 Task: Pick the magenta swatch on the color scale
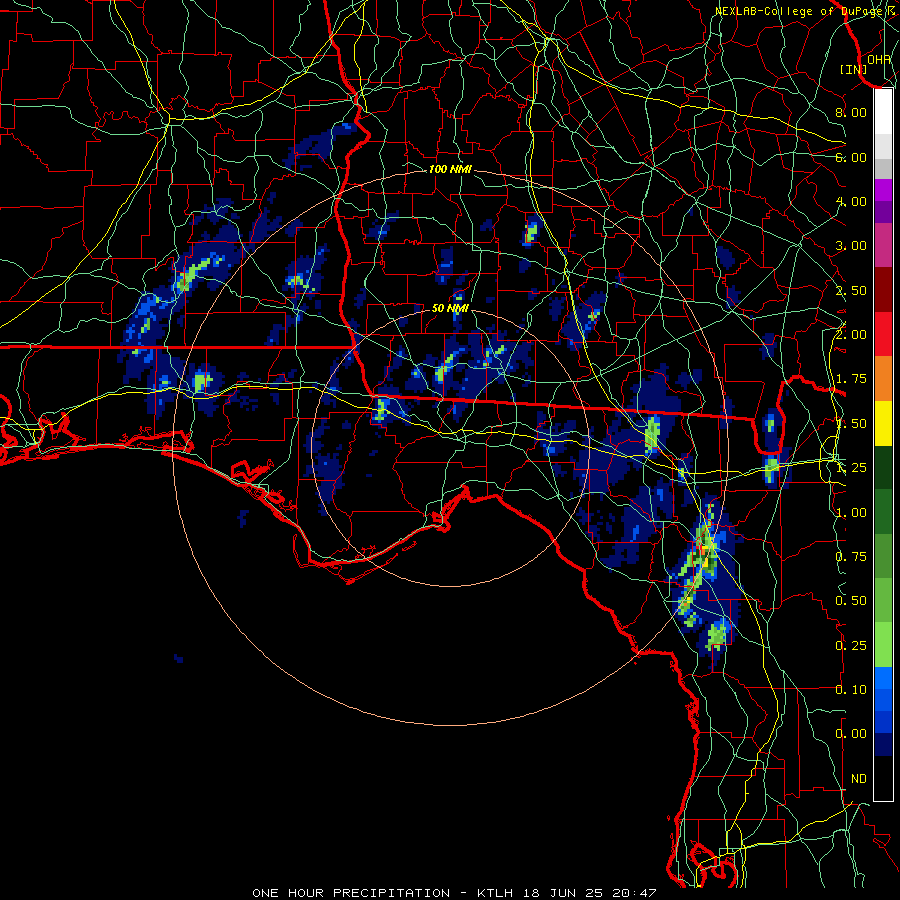(883, 190)
